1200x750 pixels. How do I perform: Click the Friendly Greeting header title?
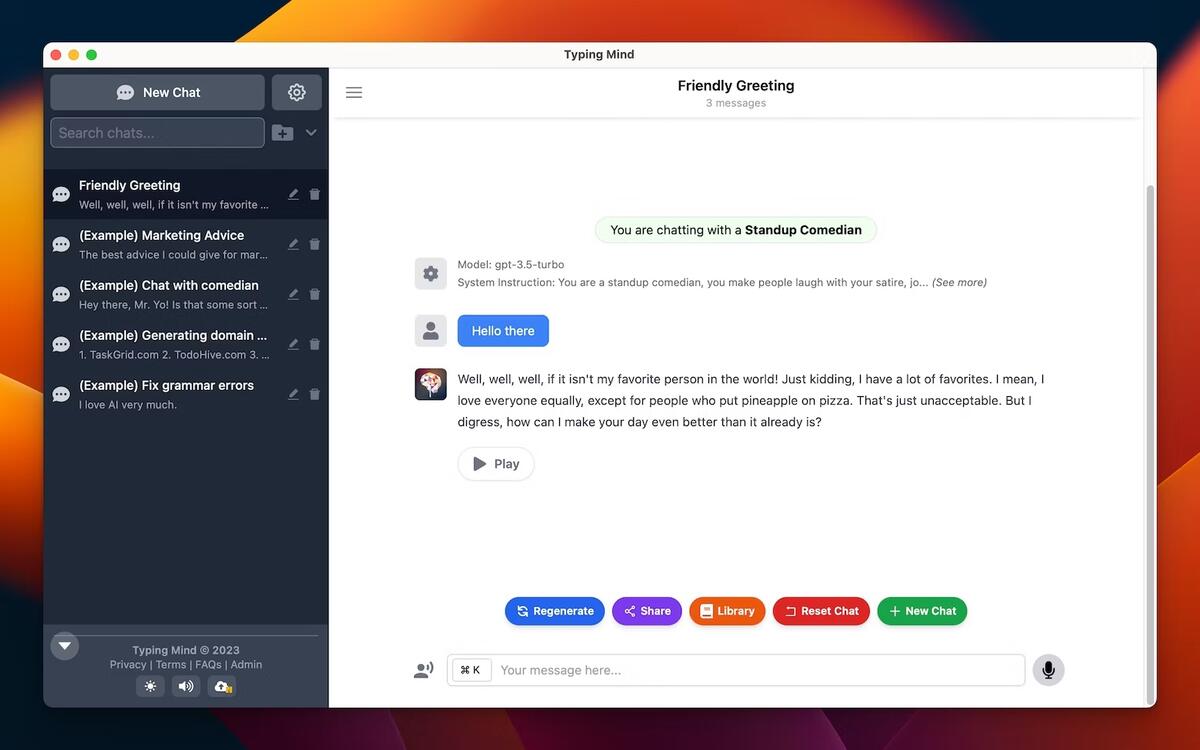[736, 86]
